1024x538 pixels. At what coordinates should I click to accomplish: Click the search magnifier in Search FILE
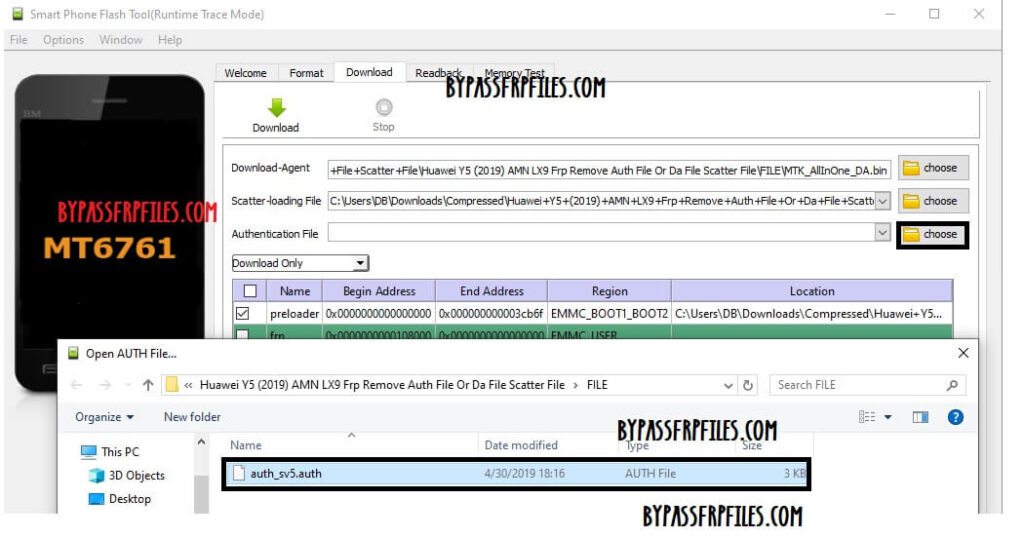[951, 385]
